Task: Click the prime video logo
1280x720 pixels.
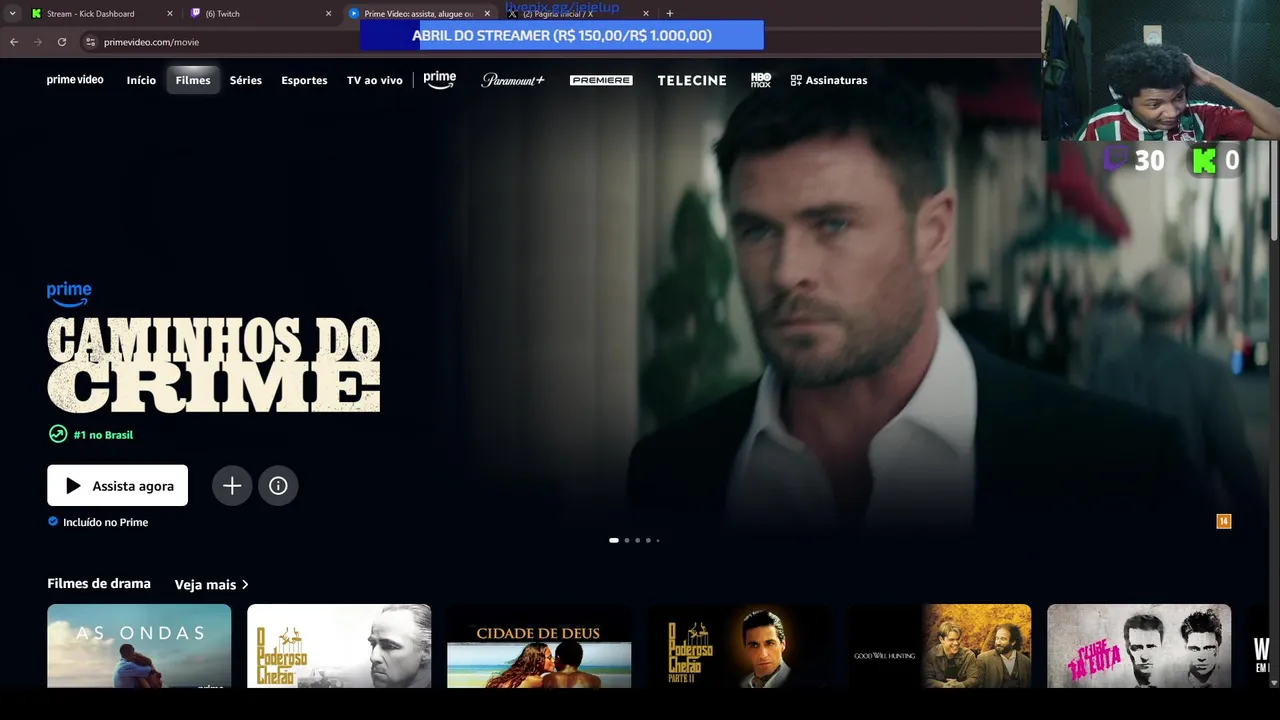Action: [75, 80]
